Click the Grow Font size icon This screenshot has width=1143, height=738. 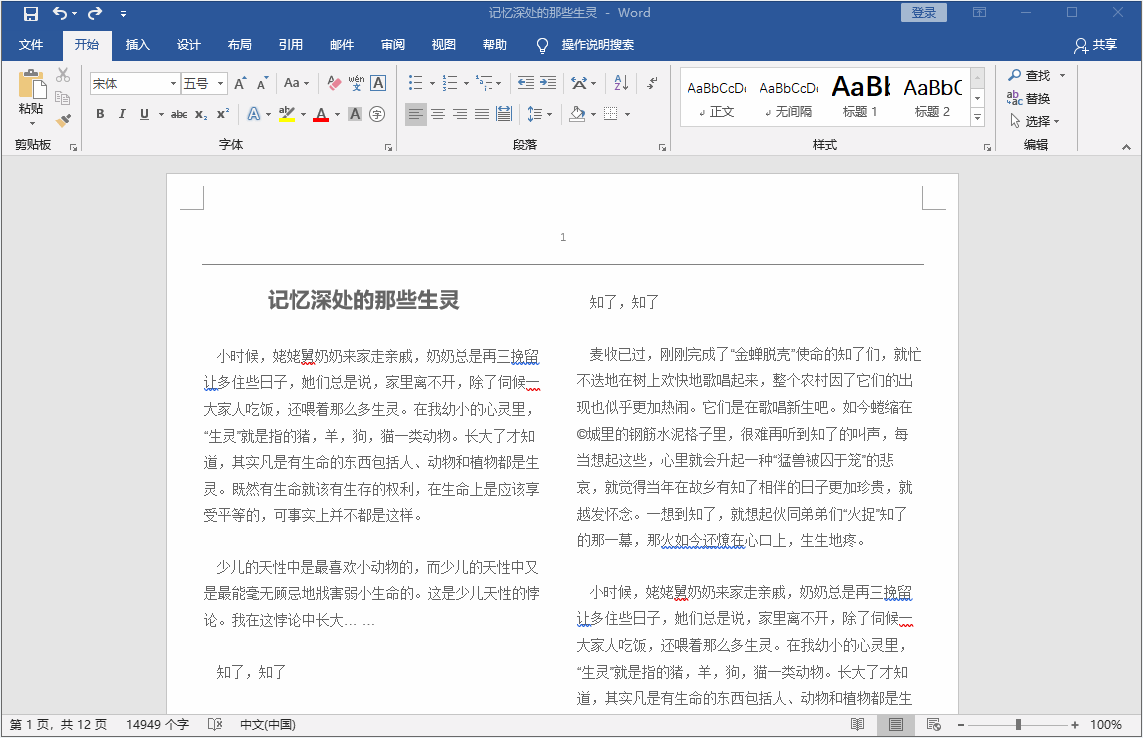240,83
